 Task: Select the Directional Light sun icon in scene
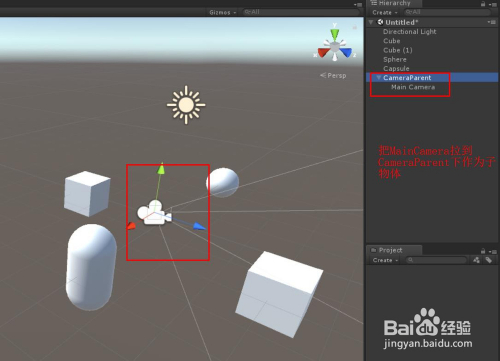click(x=186, y=105)
